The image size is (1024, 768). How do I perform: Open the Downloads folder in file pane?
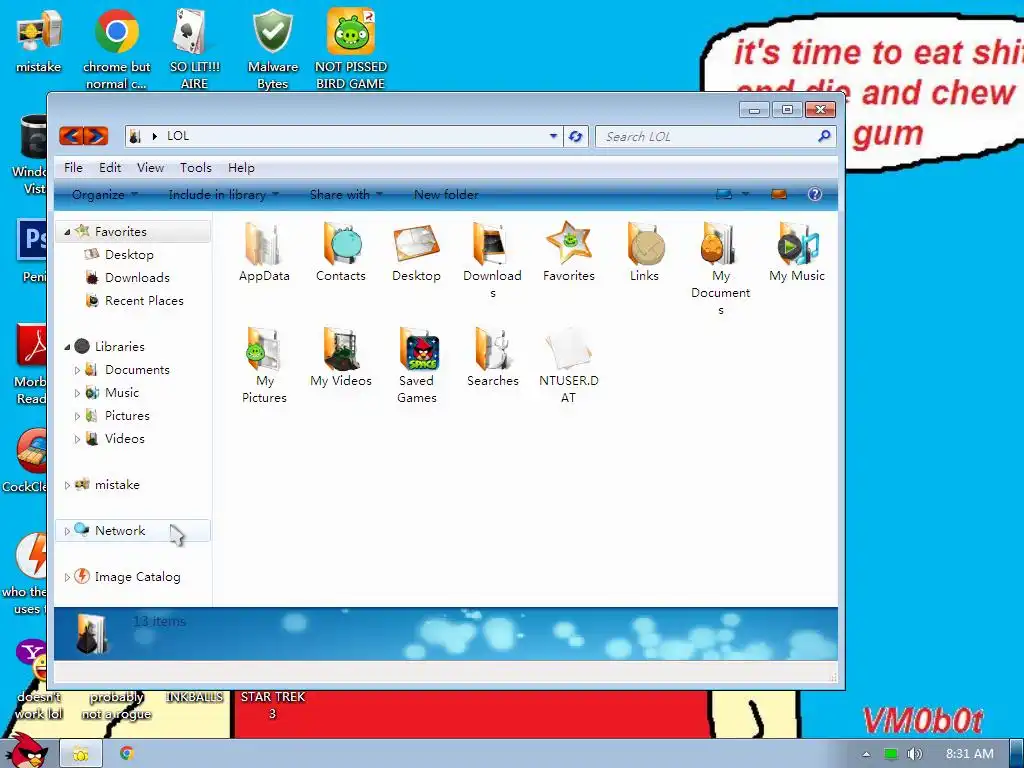click(492, 261)
